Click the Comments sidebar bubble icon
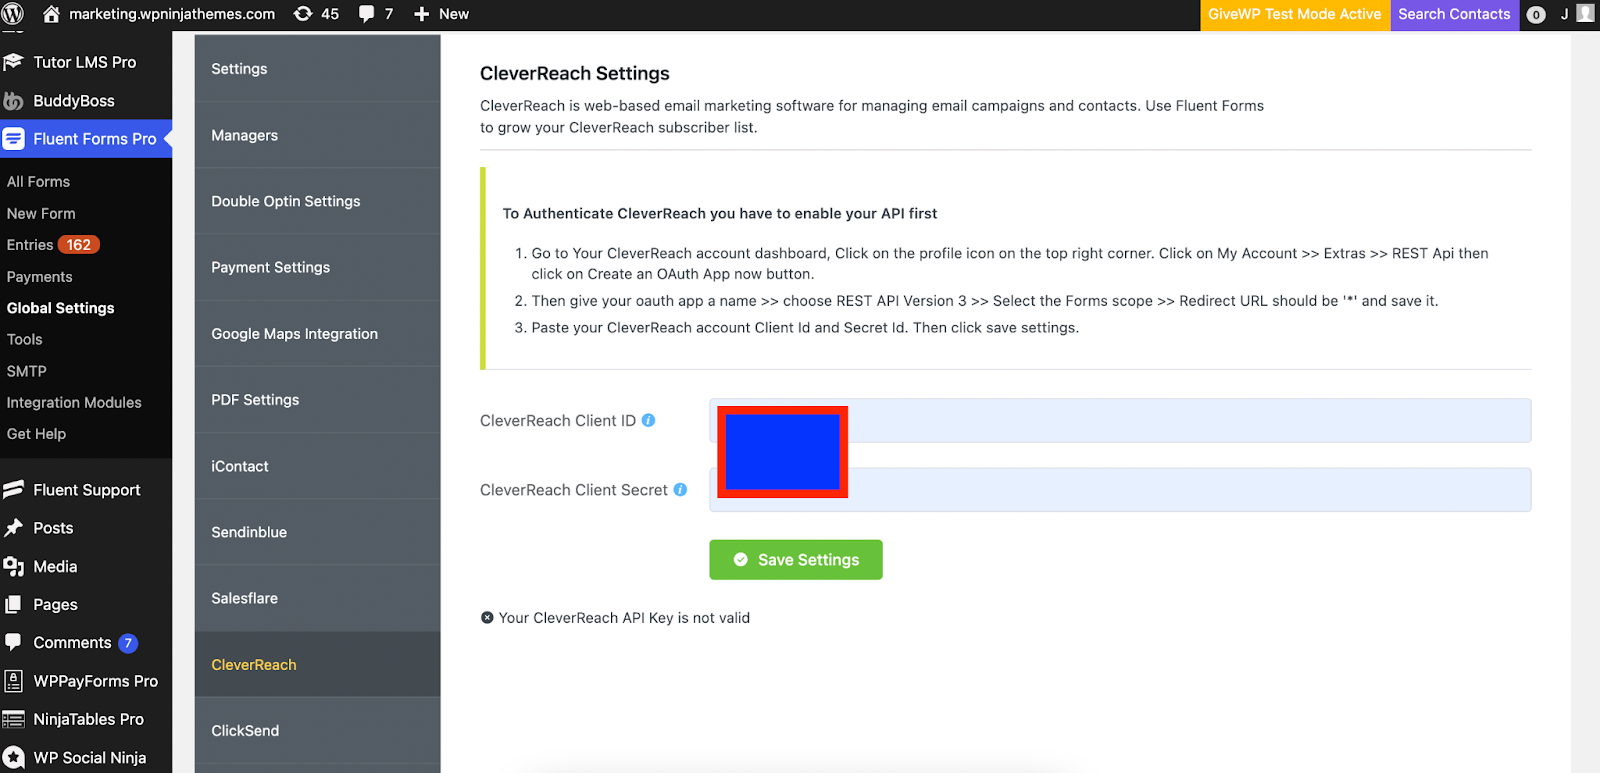The image size is (1600, 773). click(x=13, y=642)
